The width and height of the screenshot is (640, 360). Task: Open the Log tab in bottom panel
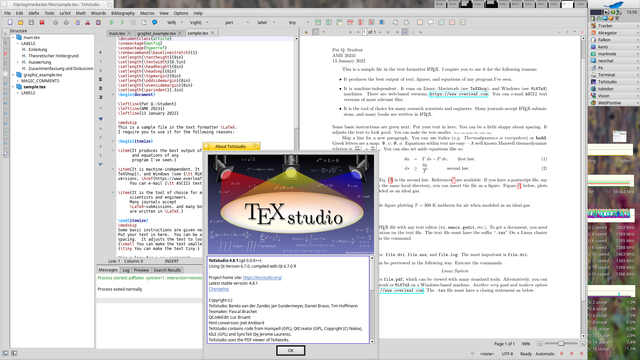126,270
